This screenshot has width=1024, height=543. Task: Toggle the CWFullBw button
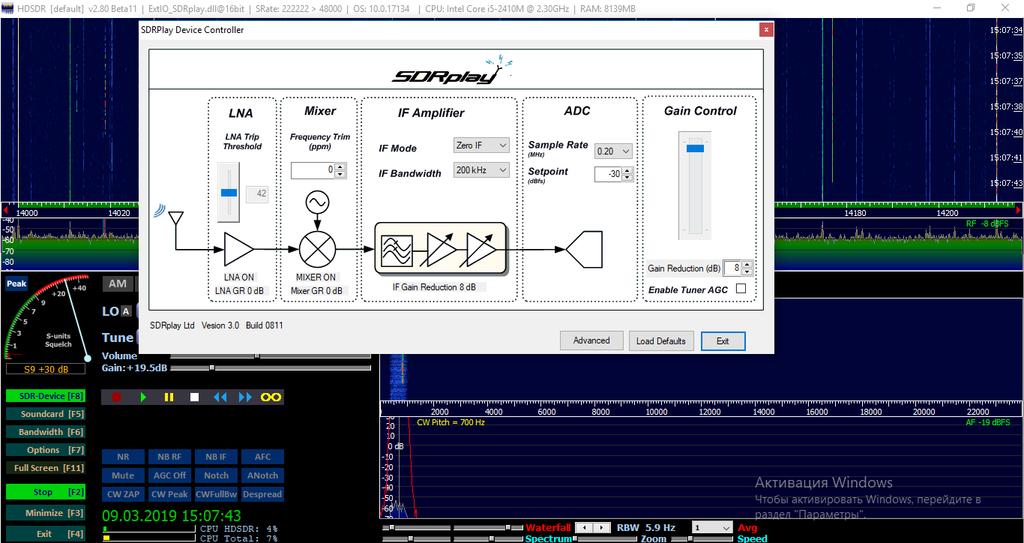(x=216, y=495)
